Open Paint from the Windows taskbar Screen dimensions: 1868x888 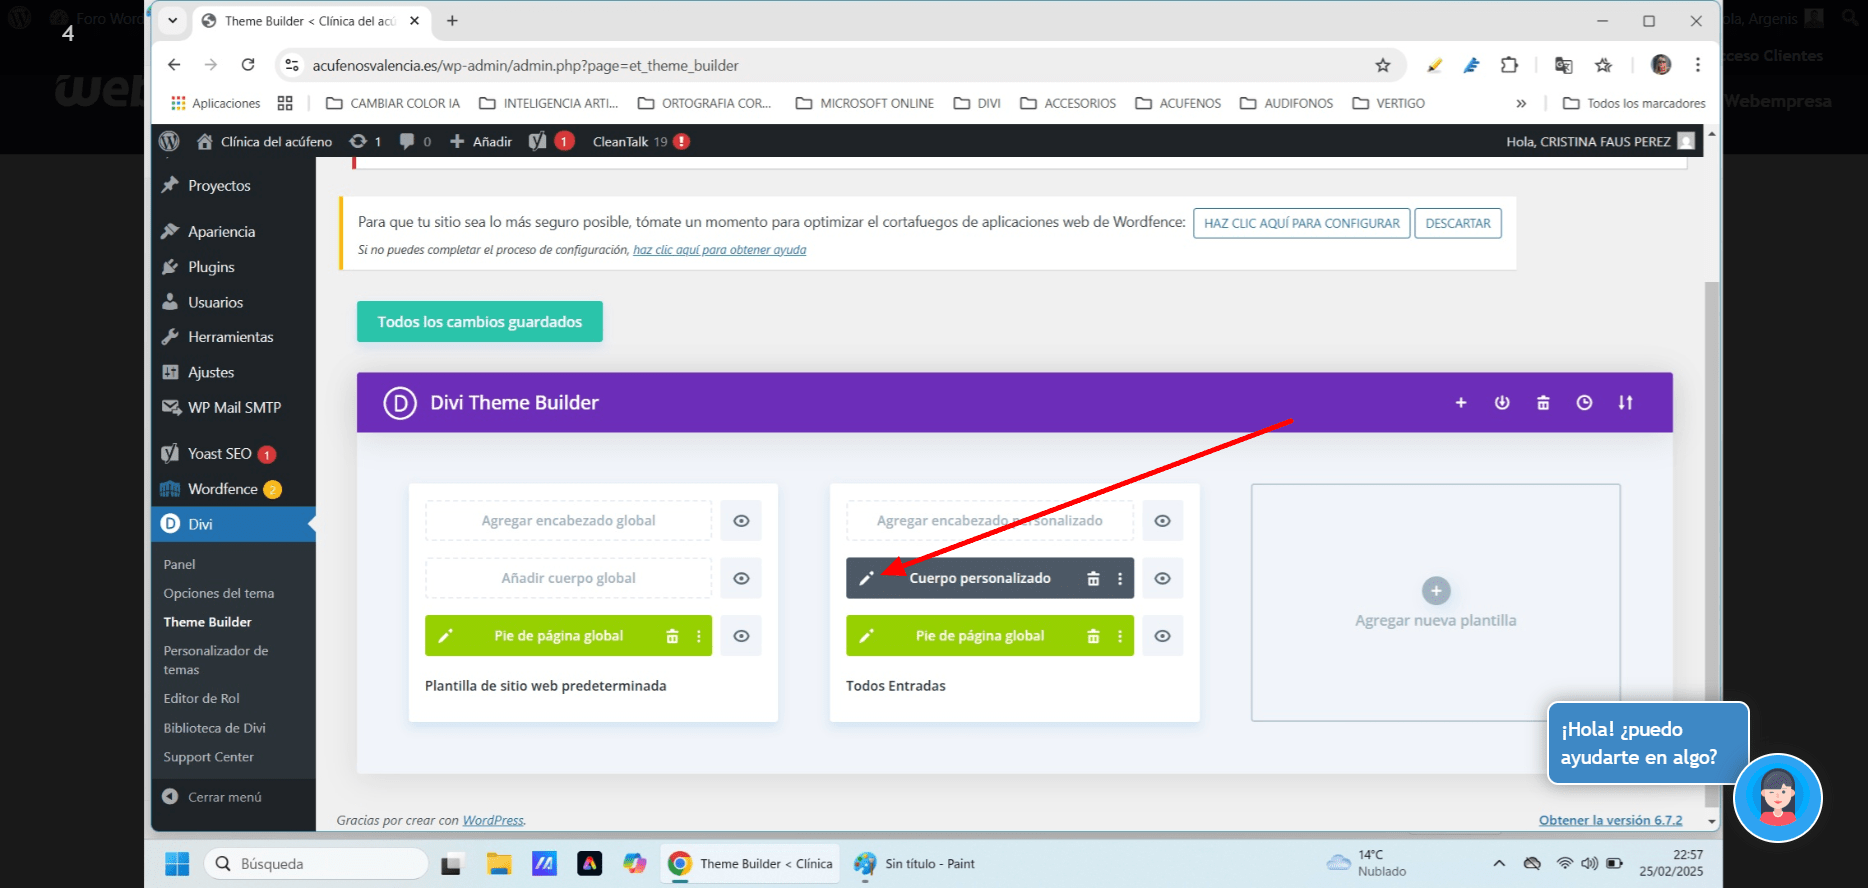click(916, 864)
